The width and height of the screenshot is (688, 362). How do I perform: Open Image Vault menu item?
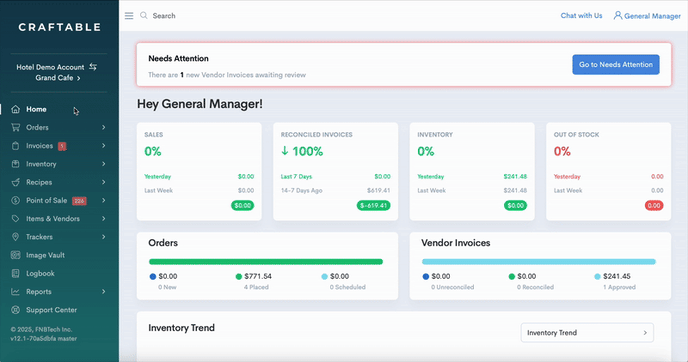(45, 255)
